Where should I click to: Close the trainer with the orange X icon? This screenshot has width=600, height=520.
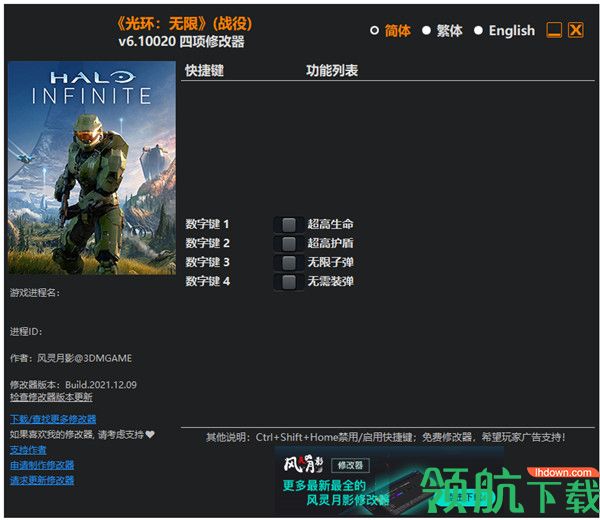click(x=576, y=30)
